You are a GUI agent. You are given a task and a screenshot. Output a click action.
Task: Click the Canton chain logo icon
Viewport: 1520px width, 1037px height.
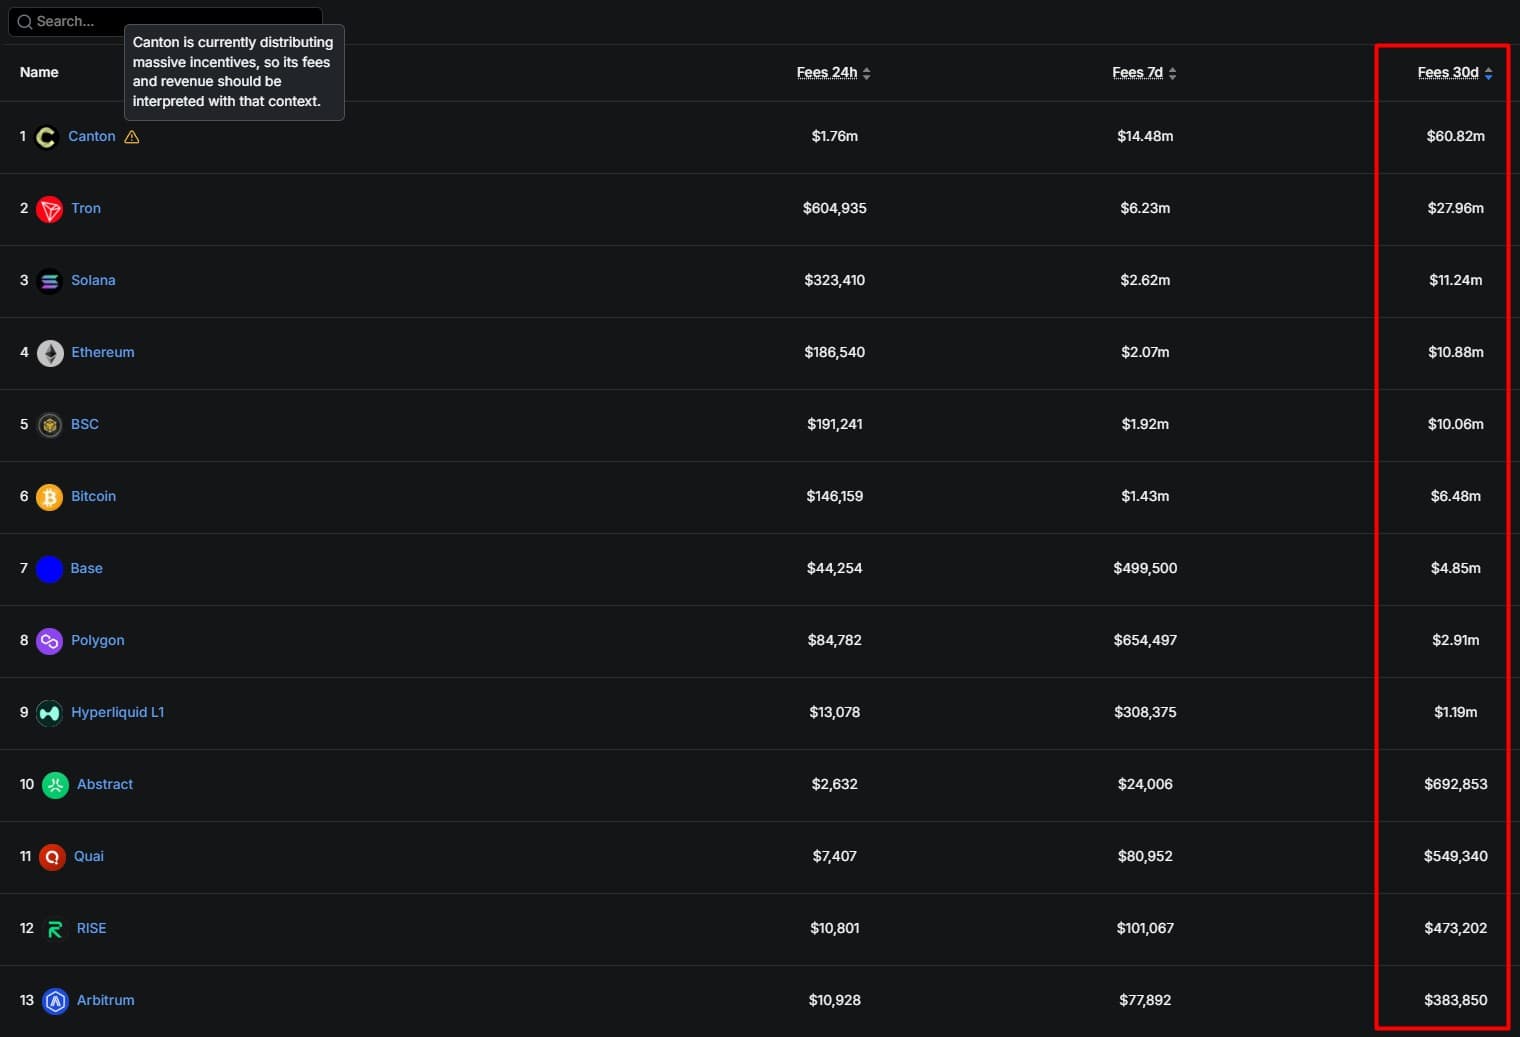coord(46,137)
